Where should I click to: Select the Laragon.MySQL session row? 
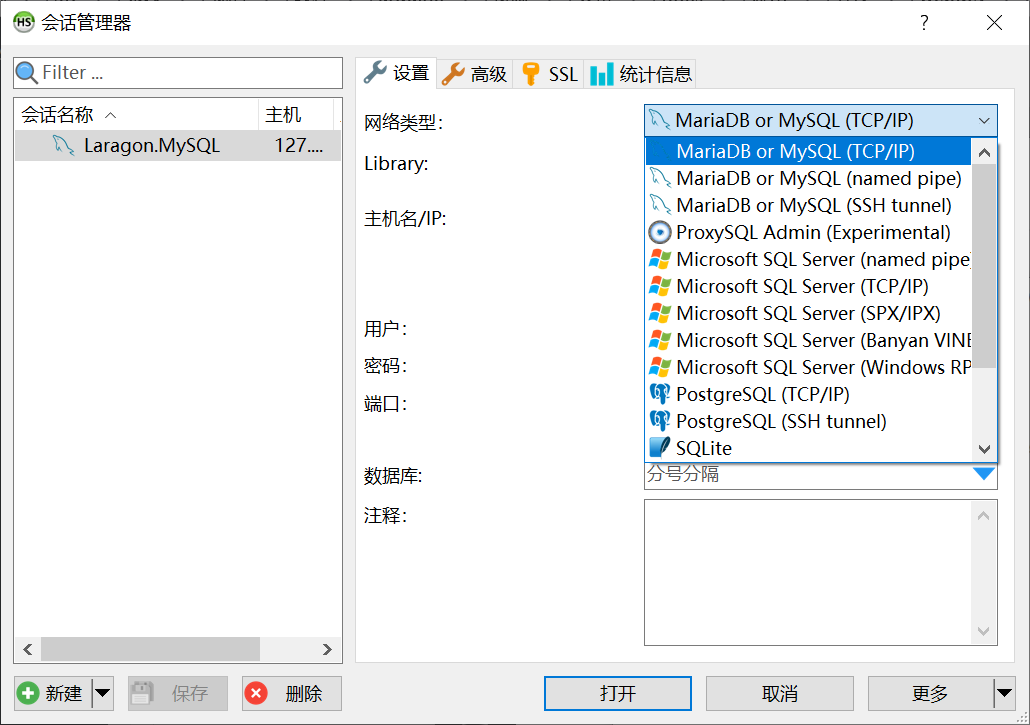(x=178, y=145)
